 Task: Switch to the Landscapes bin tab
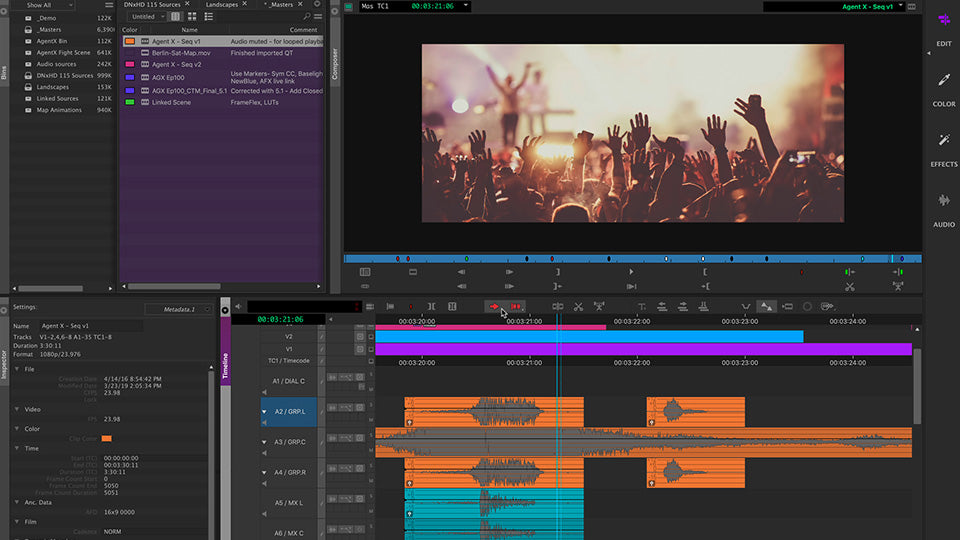click(222, 5)
